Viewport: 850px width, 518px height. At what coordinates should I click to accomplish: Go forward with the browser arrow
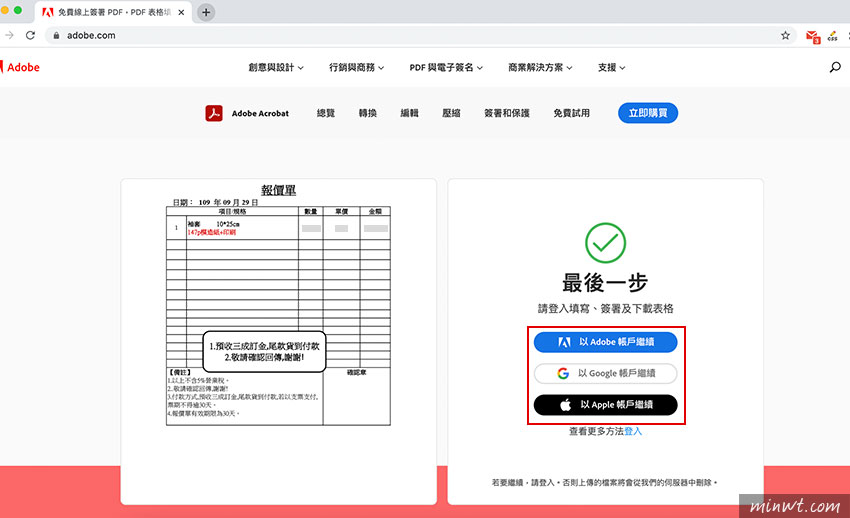(x=9, y=35)
